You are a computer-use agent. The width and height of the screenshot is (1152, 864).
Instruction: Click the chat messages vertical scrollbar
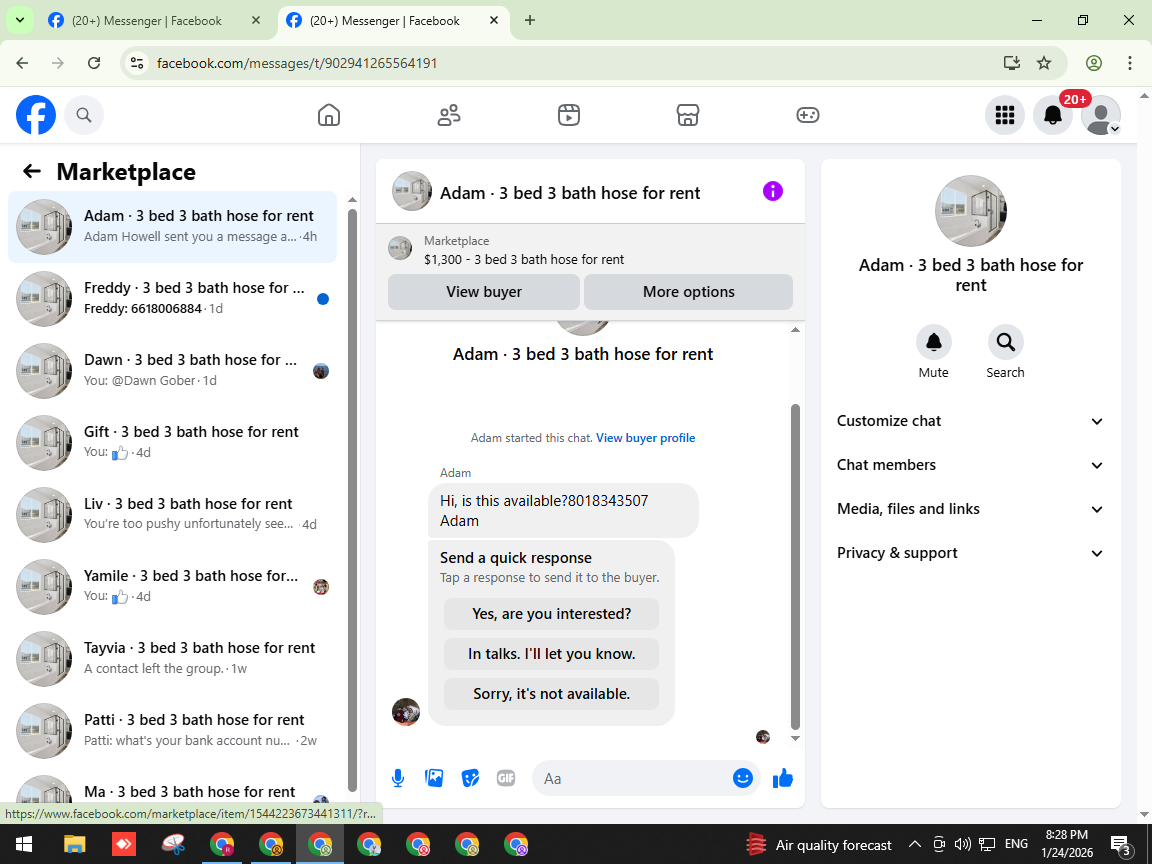[x=795, y=566]
